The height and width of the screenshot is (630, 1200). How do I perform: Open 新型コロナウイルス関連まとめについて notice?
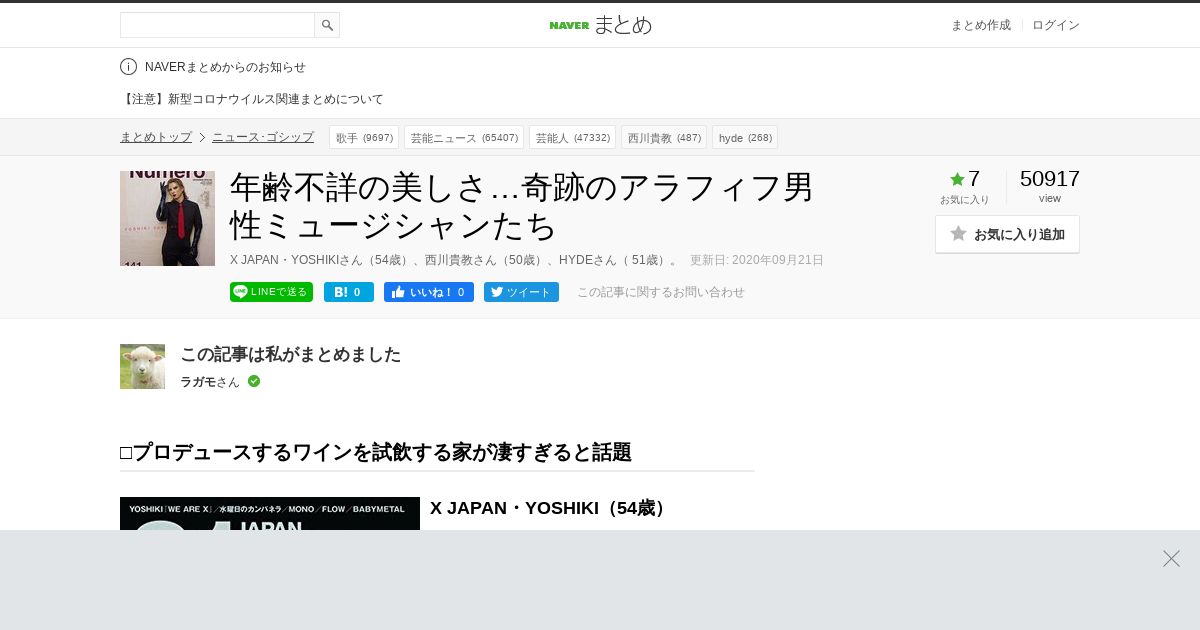252,99
